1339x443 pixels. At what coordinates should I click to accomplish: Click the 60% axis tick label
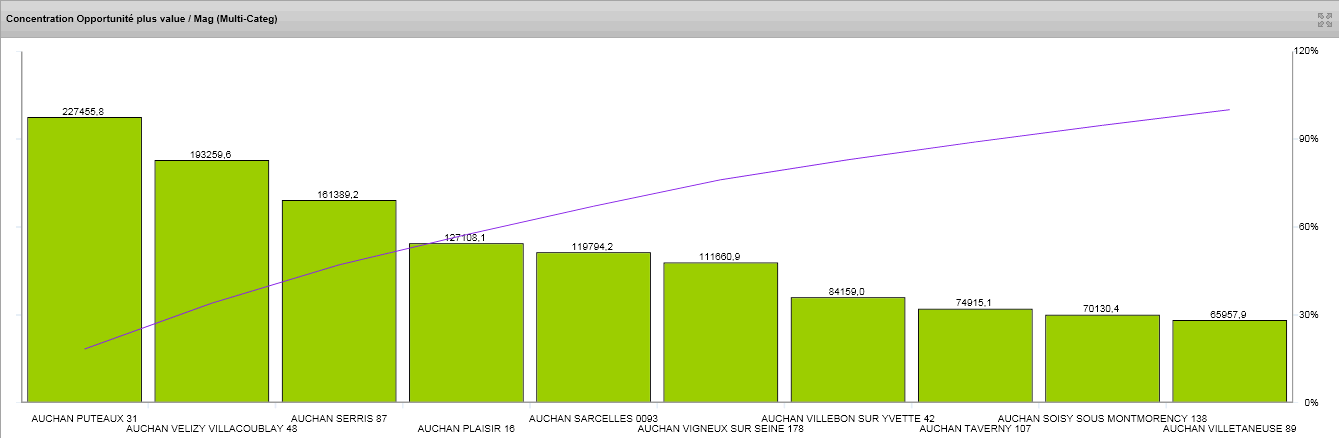pos(1308,227)
